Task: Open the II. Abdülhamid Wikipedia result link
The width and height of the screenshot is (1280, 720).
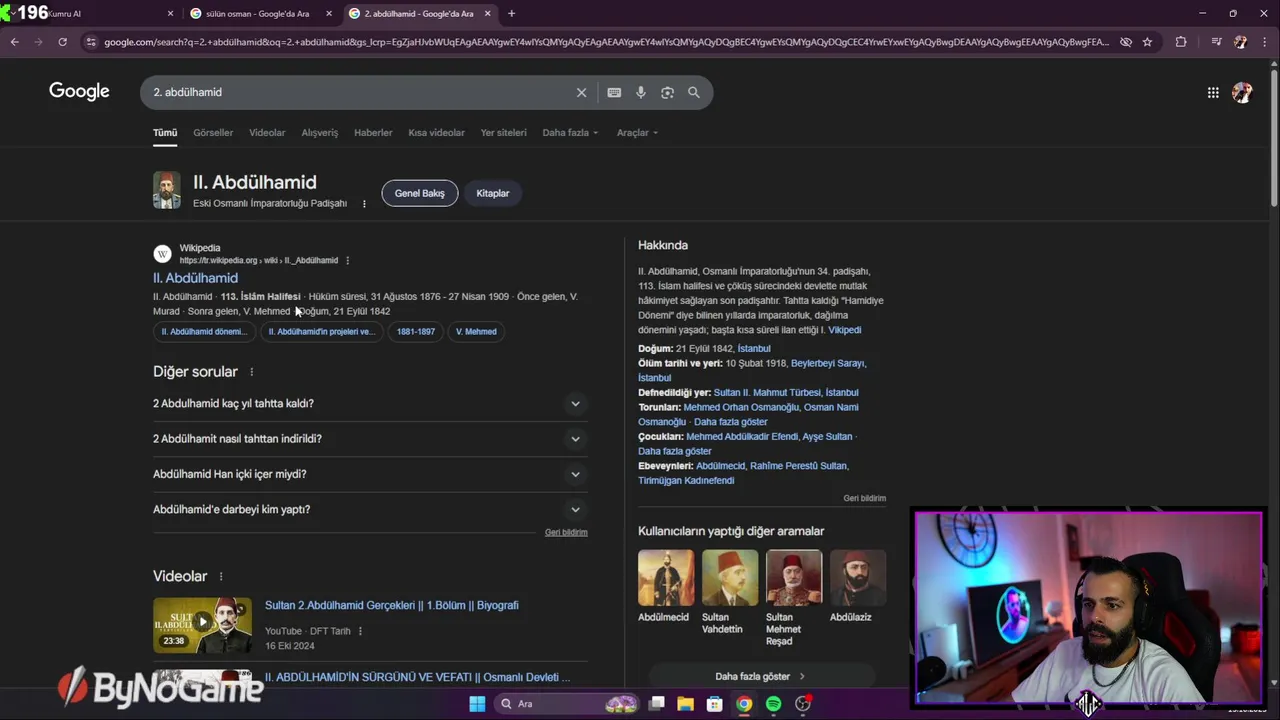Action: tap(195, 278)
